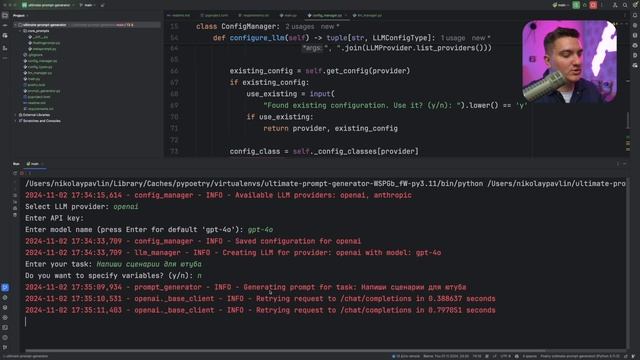Screen dimensions: 640x360
Task: Click the console input line below the log
Action: click(x=325, y=322)
